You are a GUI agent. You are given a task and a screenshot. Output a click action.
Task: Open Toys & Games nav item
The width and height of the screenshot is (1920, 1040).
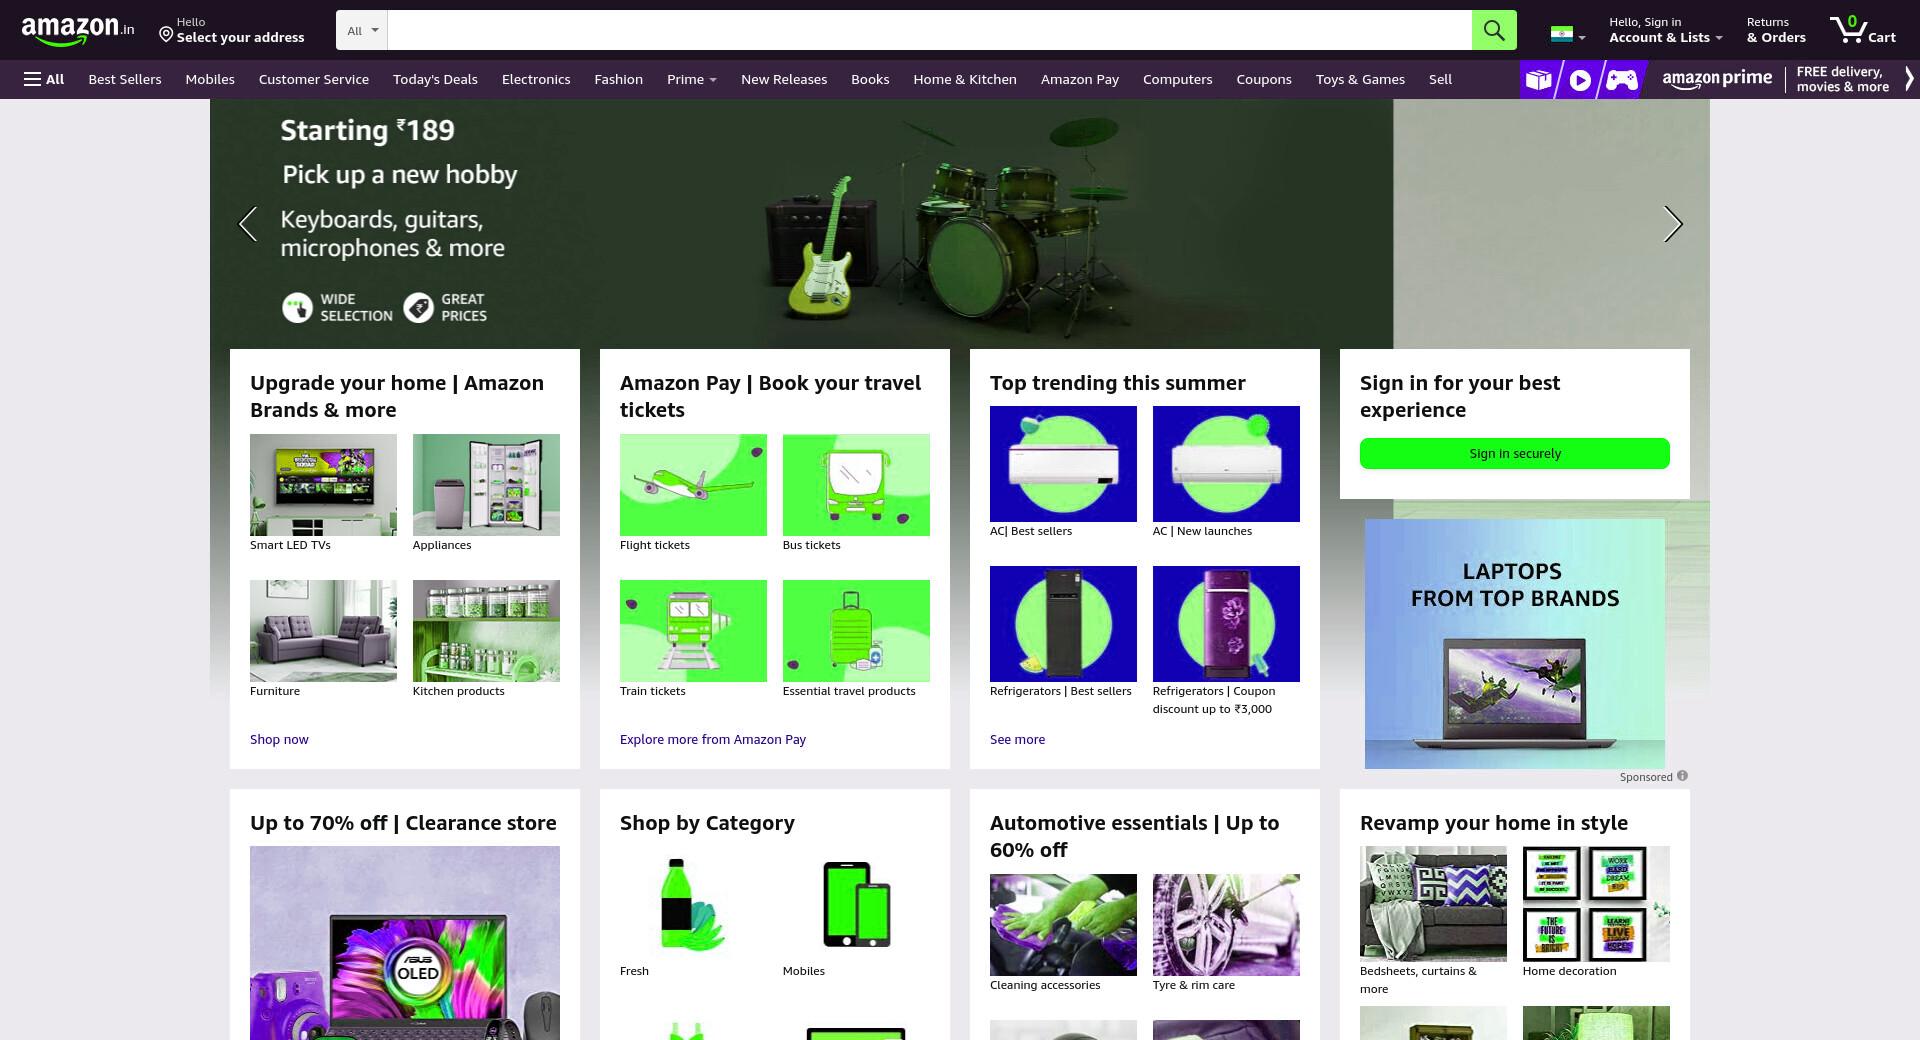coord(1360,79)
